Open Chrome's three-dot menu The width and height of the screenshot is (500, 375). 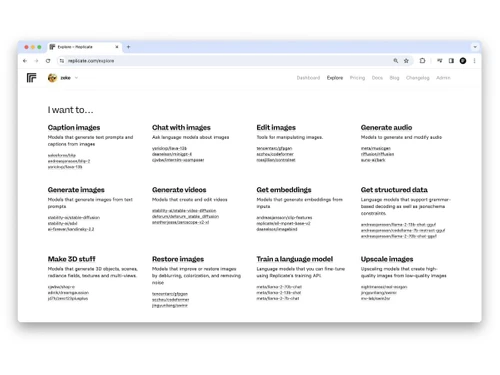point(474,61)
